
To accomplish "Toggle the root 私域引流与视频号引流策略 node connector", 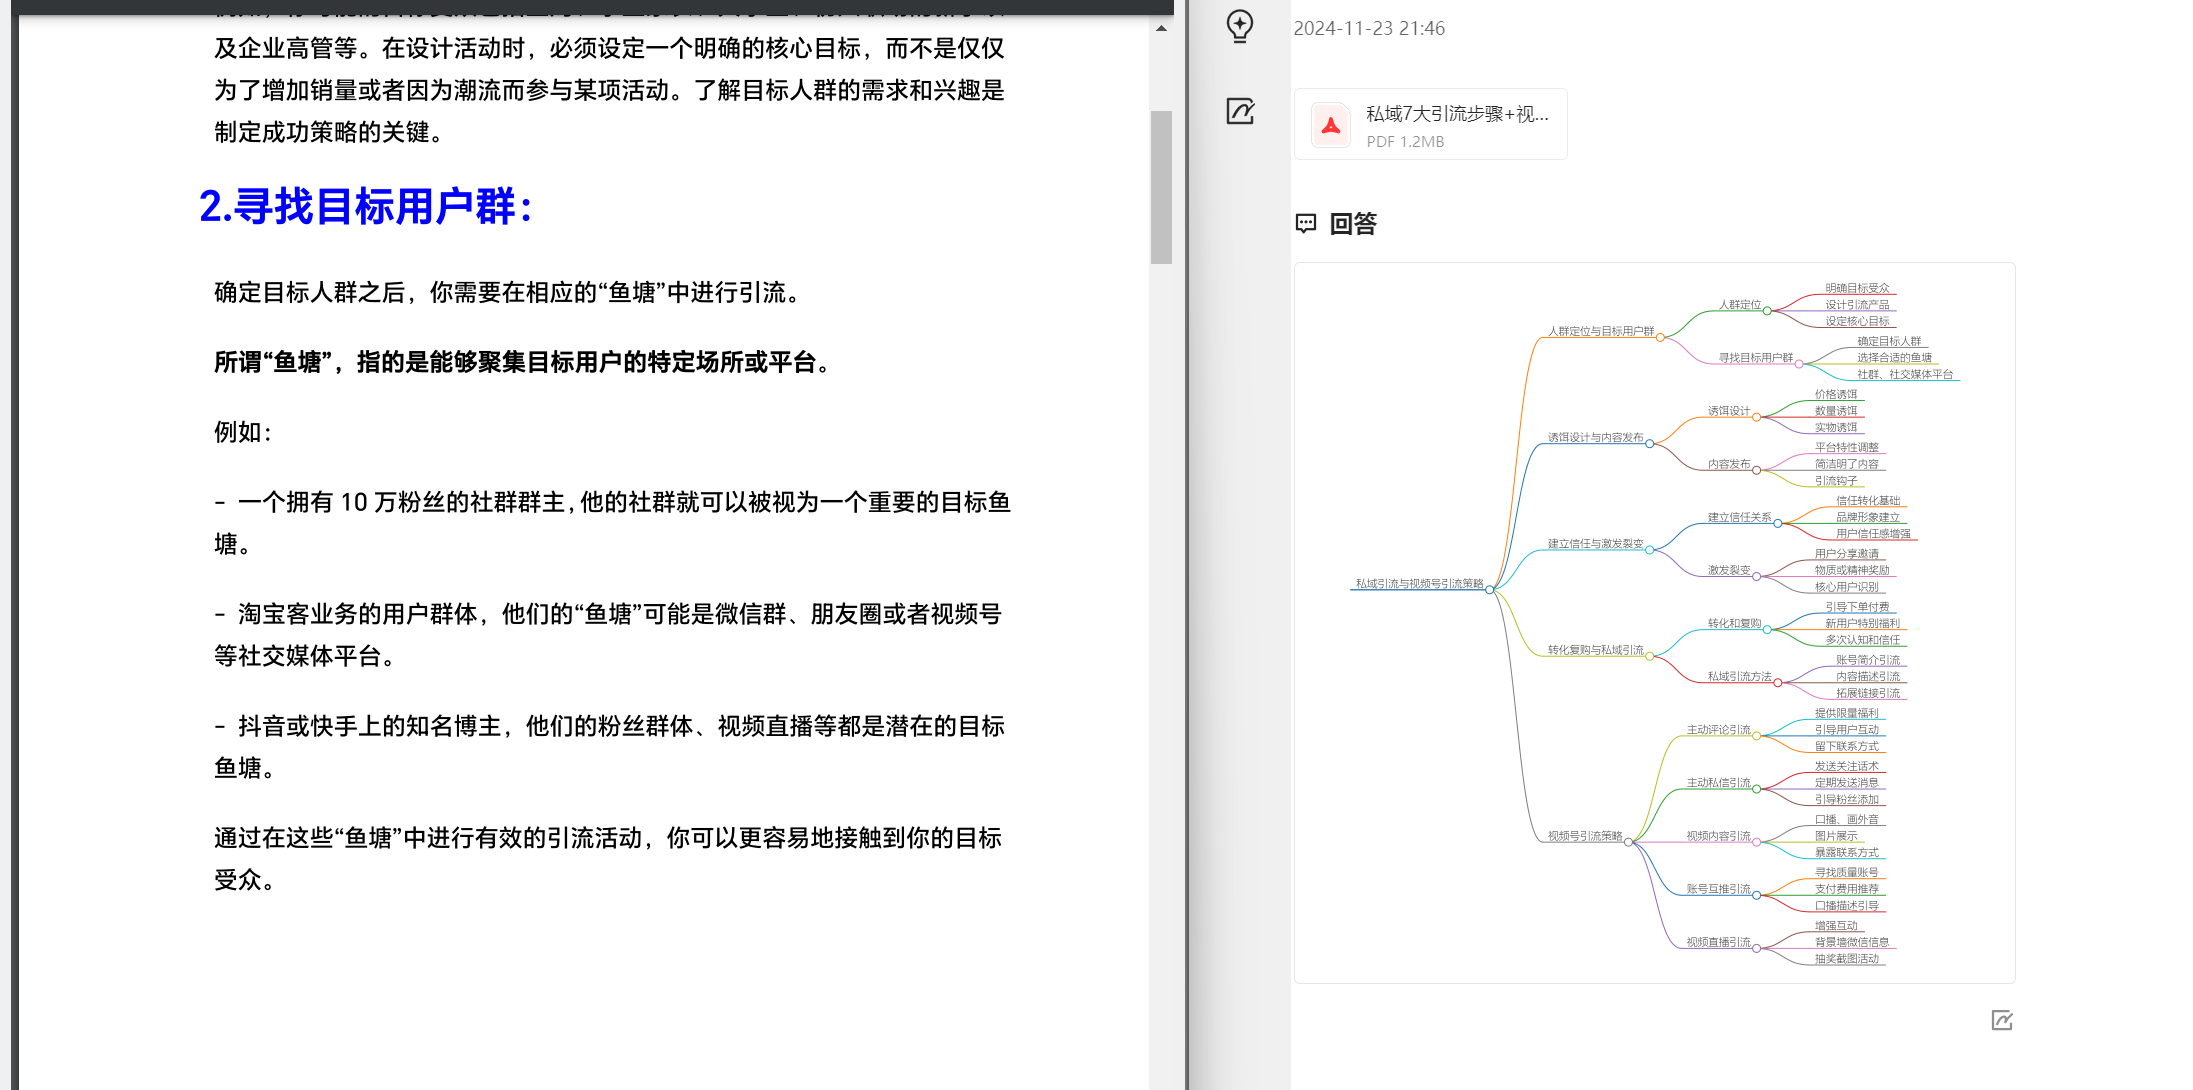I will tap(1490, 589).
